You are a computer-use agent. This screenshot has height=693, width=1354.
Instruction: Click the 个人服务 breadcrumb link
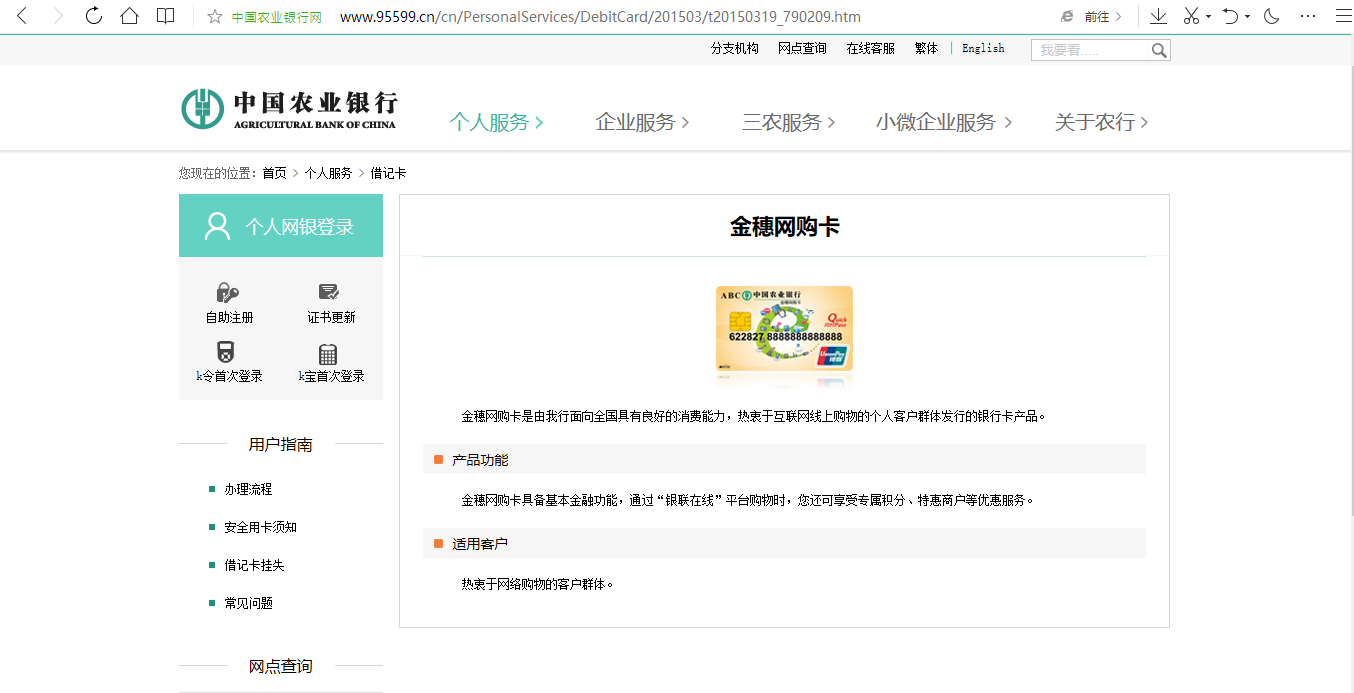[328, 173]
